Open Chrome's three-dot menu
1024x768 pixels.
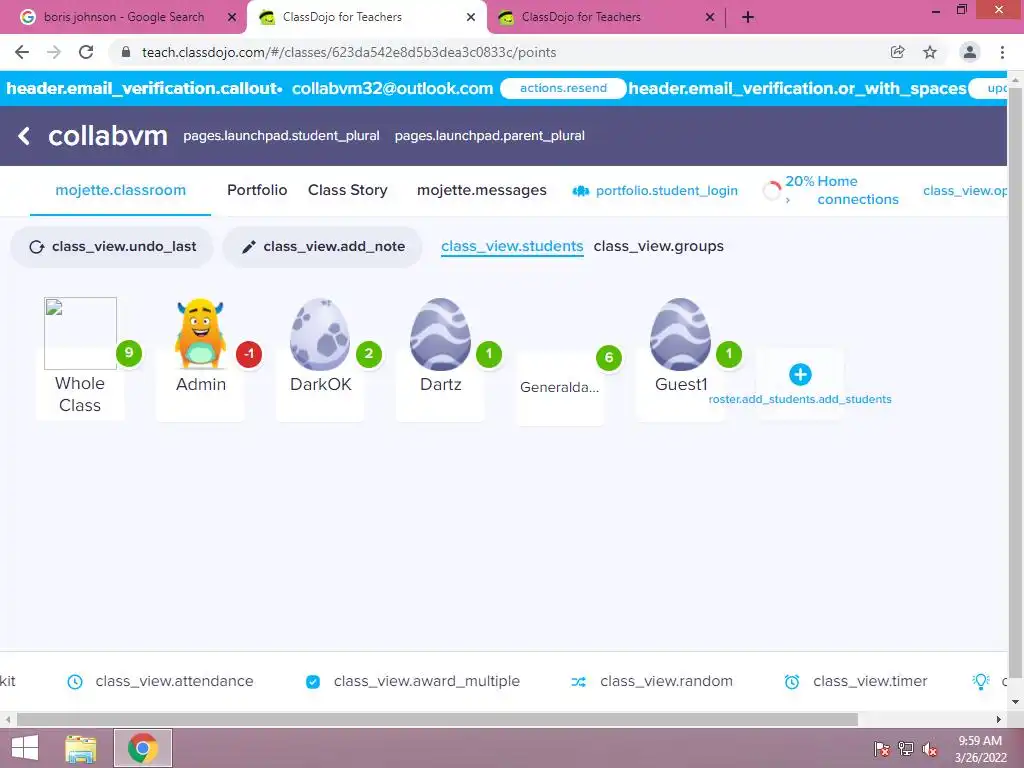point(1002,52)
